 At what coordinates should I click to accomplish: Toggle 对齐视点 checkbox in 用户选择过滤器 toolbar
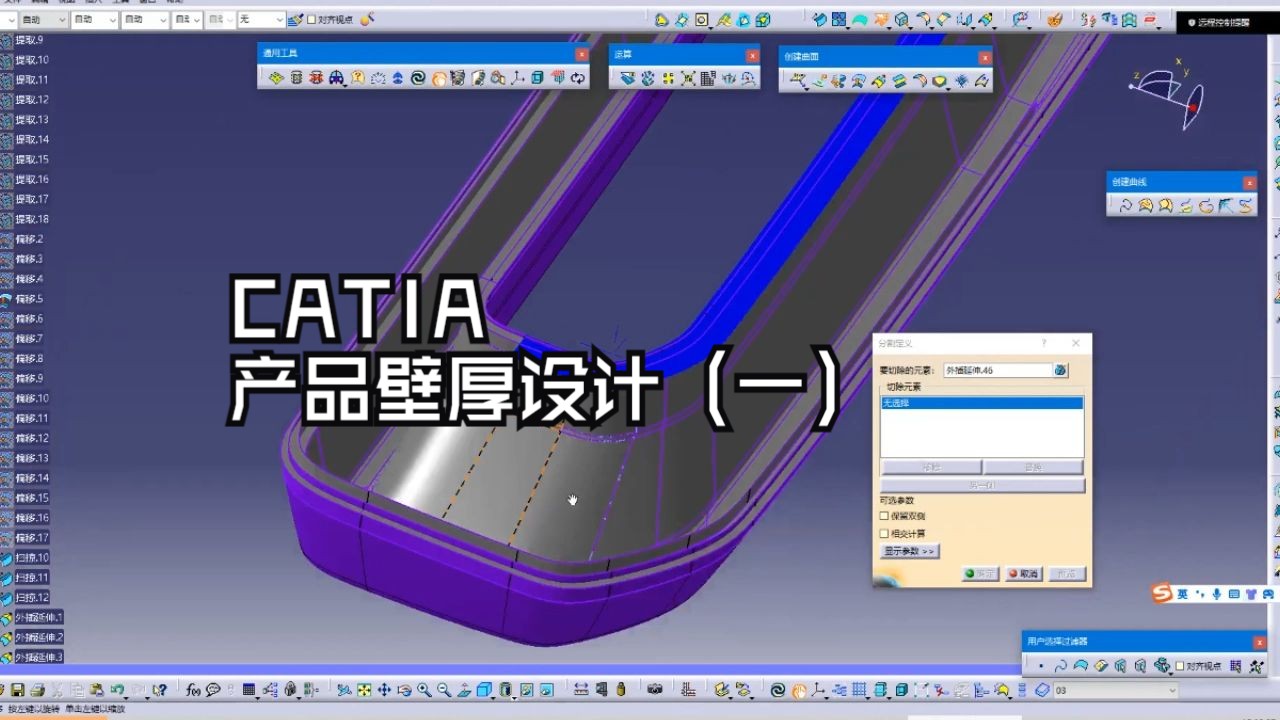pyautogui.click(x=1180, y=666)
